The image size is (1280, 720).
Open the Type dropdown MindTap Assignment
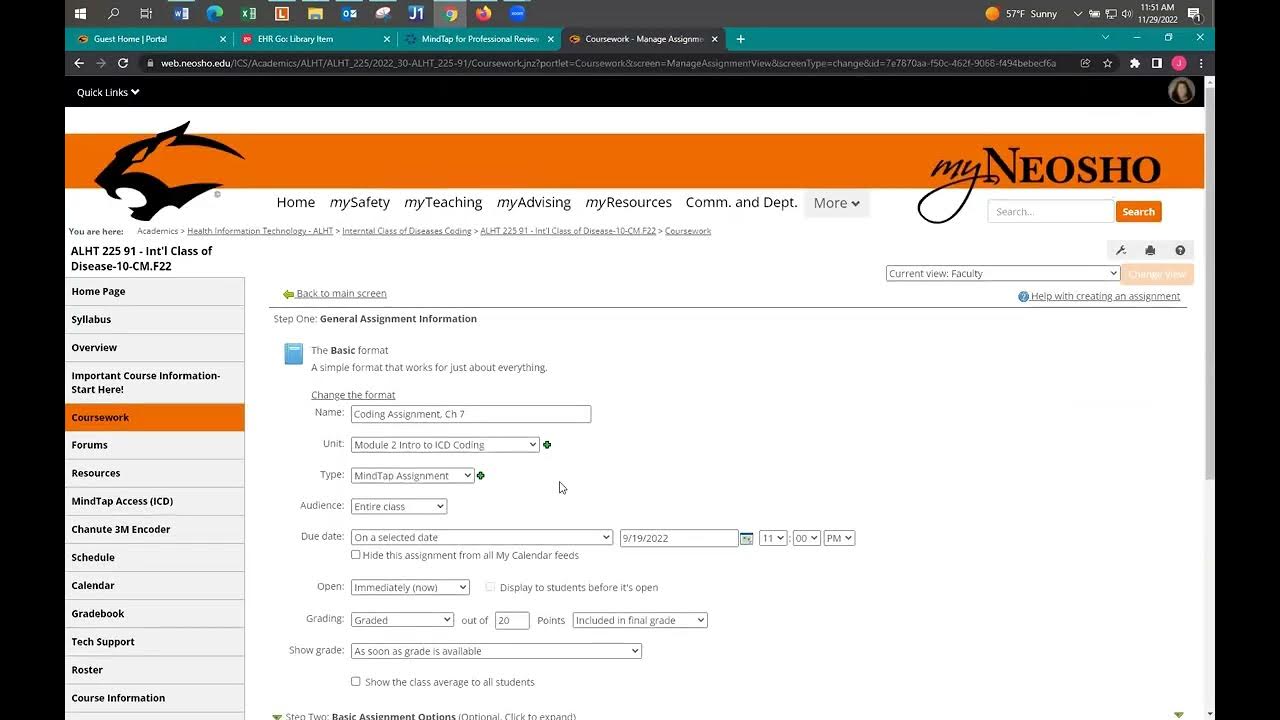pyautogui.click(x=412, y=476)
